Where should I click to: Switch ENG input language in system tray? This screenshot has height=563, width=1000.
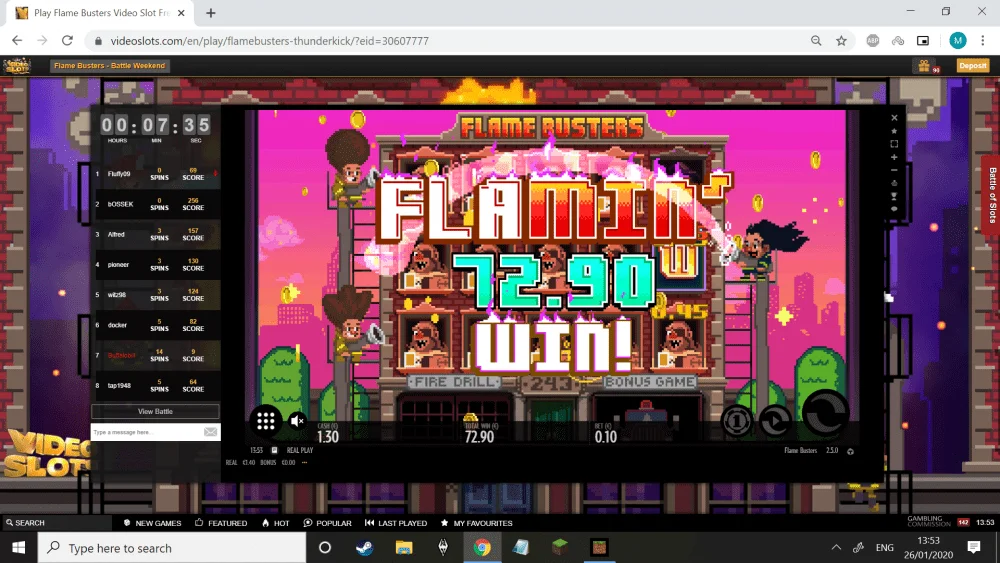885,548
